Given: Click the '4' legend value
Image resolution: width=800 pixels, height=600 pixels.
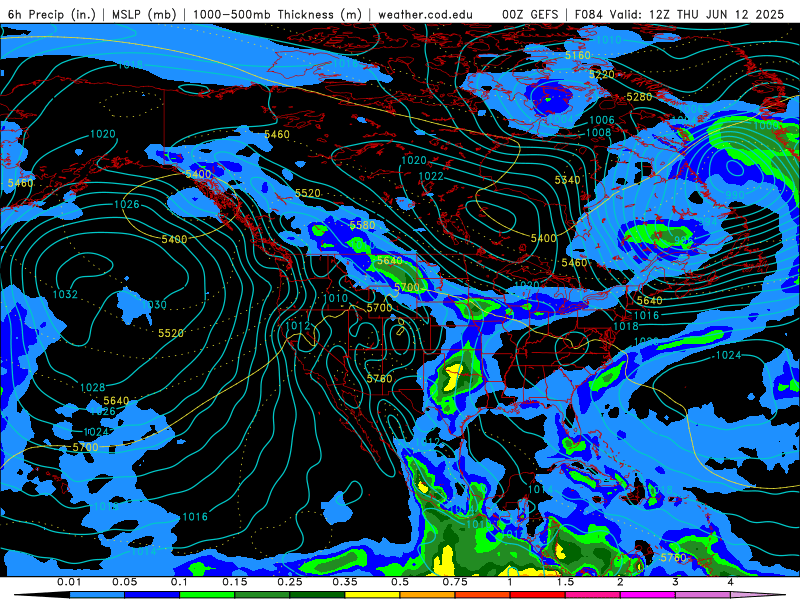Looking at the screenshot, I should [x=731, y=582].
